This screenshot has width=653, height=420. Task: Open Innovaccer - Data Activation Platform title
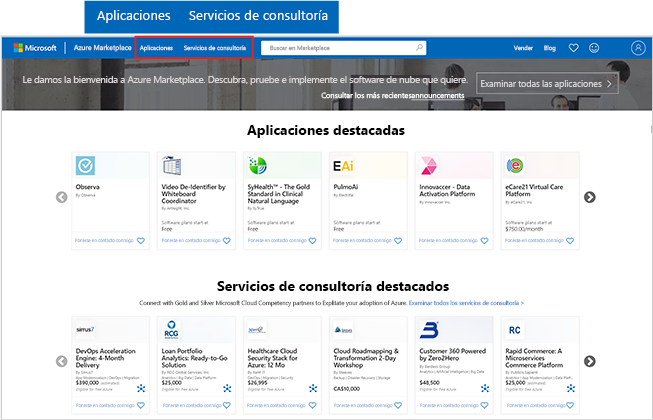click(447, 190)
